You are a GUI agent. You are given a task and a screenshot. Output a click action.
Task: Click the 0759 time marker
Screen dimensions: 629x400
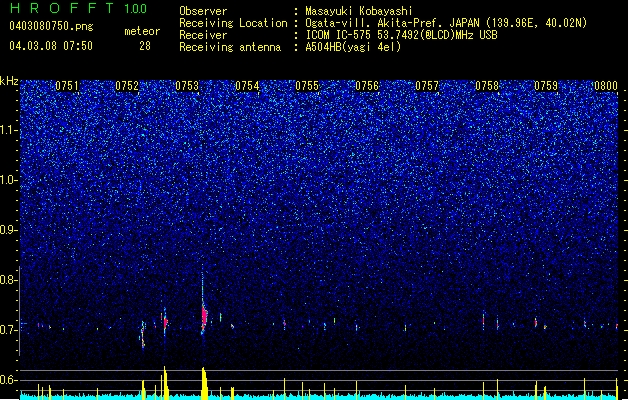click(546, 86)
